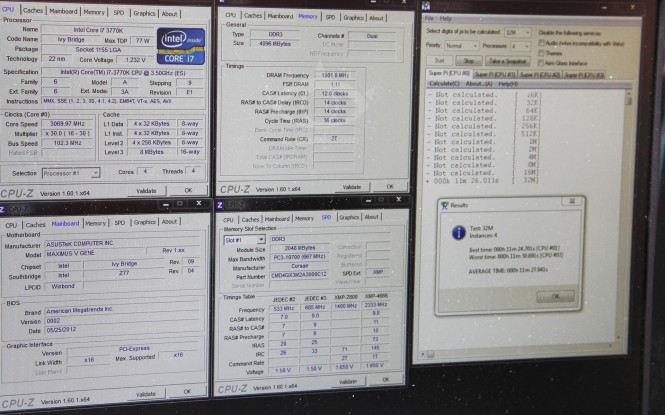Open the Slot #1 memory slot dropdown

point(242,240)
